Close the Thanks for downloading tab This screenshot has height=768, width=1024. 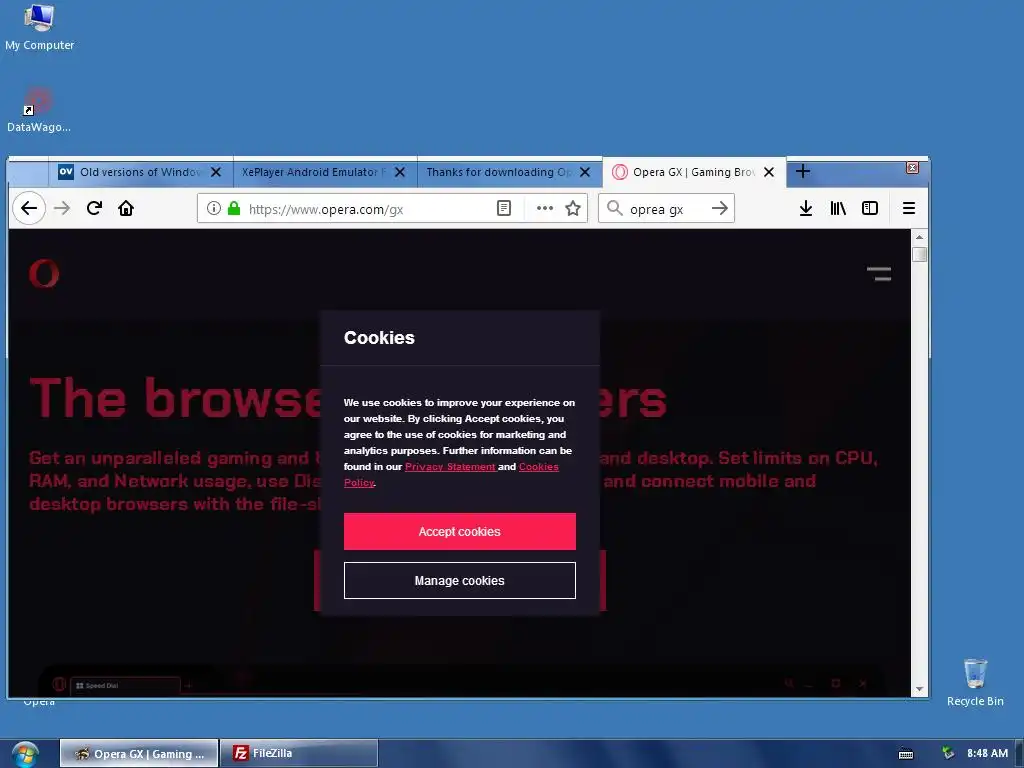[x=584, y=172]
